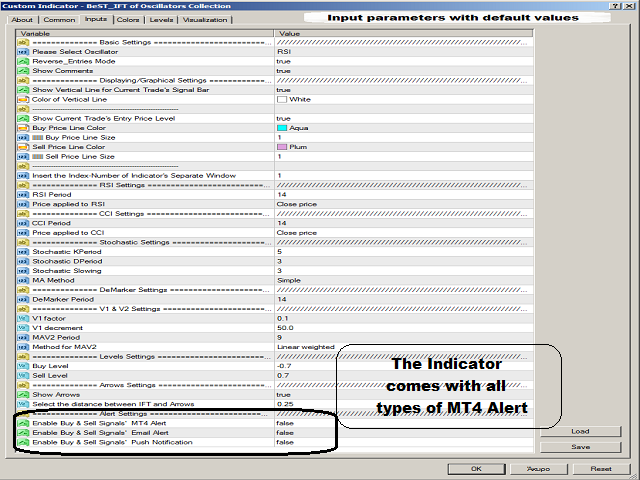The image size is (640, 480).
Task: Enable the MT4 Alert false value
Action: point(285,422)
